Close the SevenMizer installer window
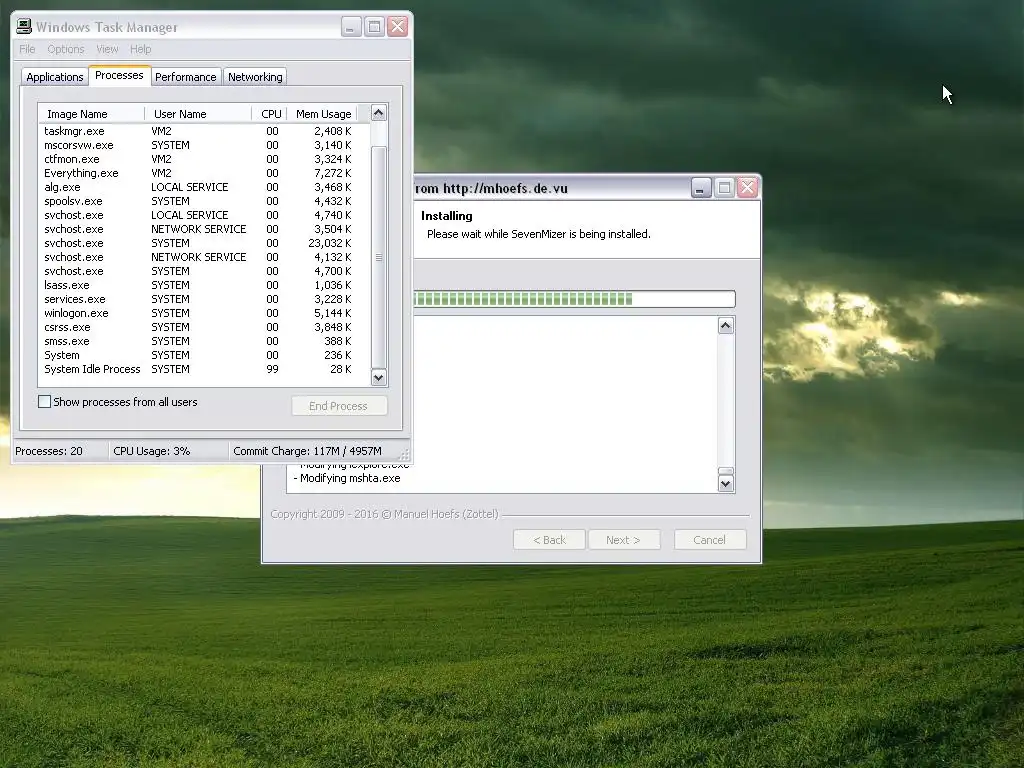Viewport: 1024px width, 768px height. point(748,188)
